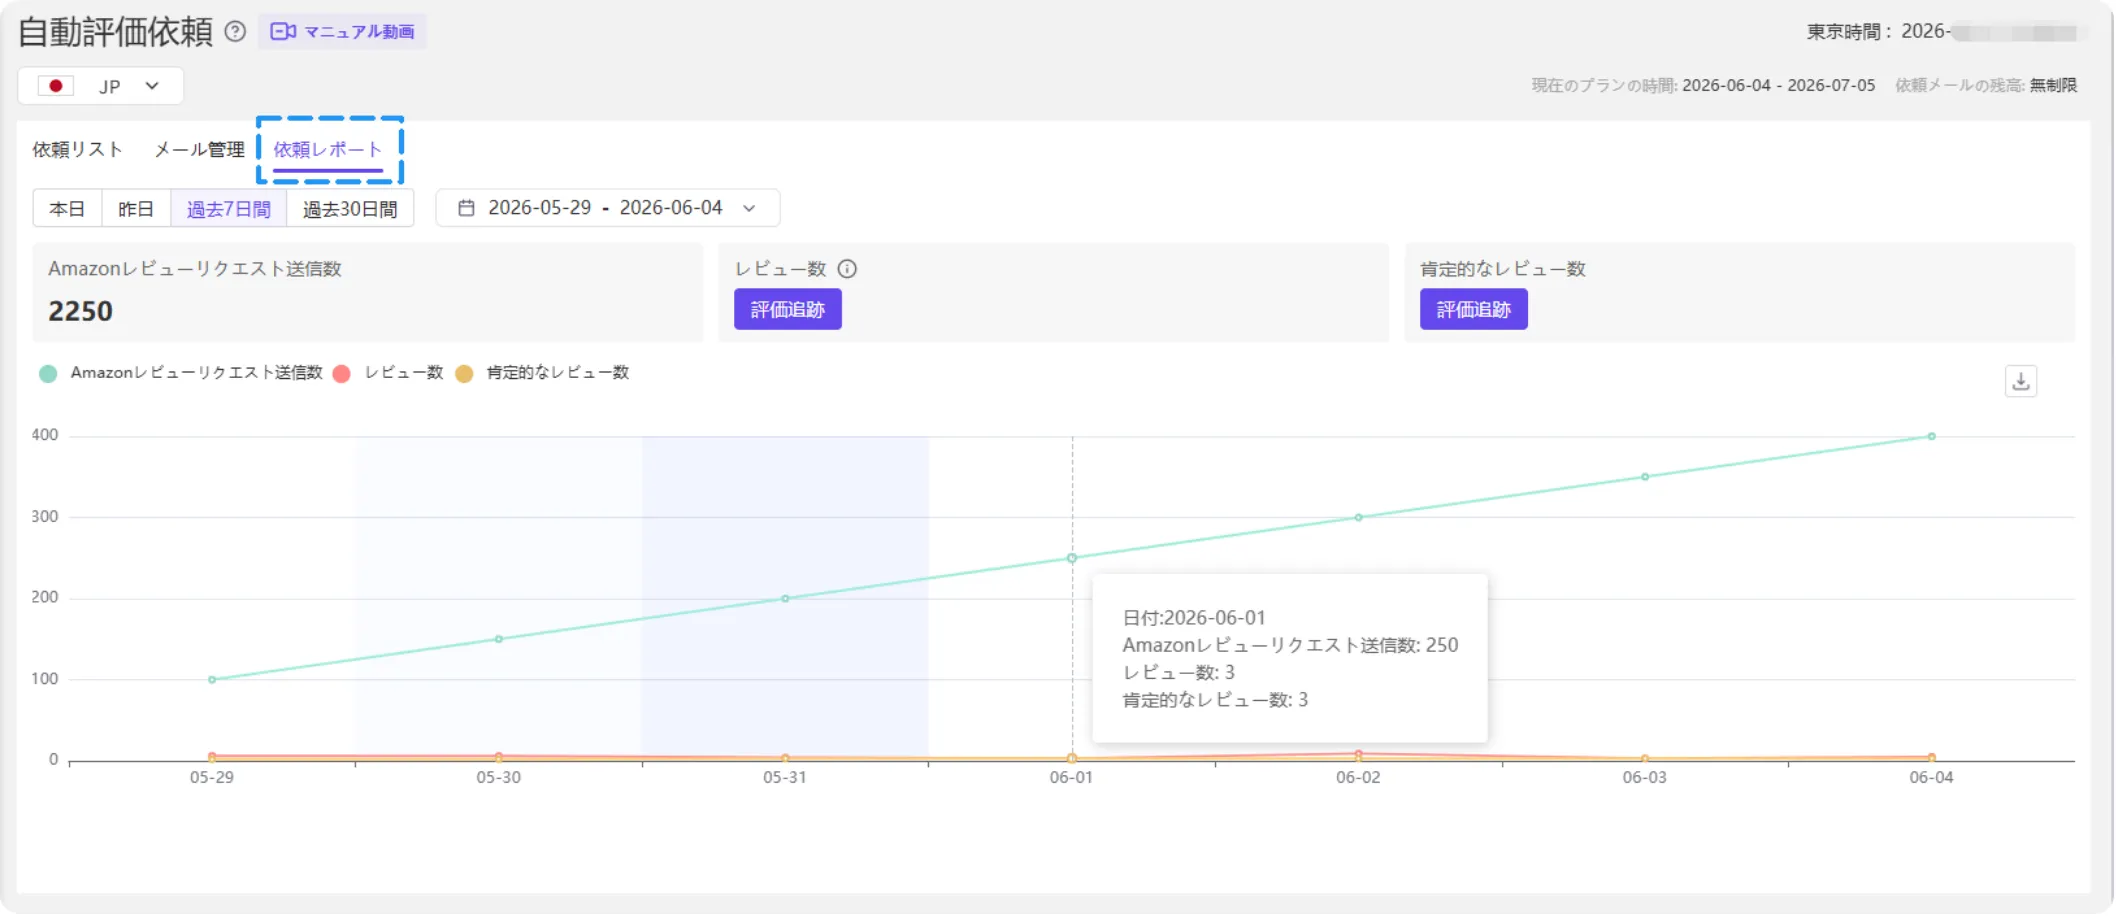Click the 肯定的なレビュー数 card title
This screenshot has width=2116, height=916.
pyautogui.click(x=1503, y=269)
